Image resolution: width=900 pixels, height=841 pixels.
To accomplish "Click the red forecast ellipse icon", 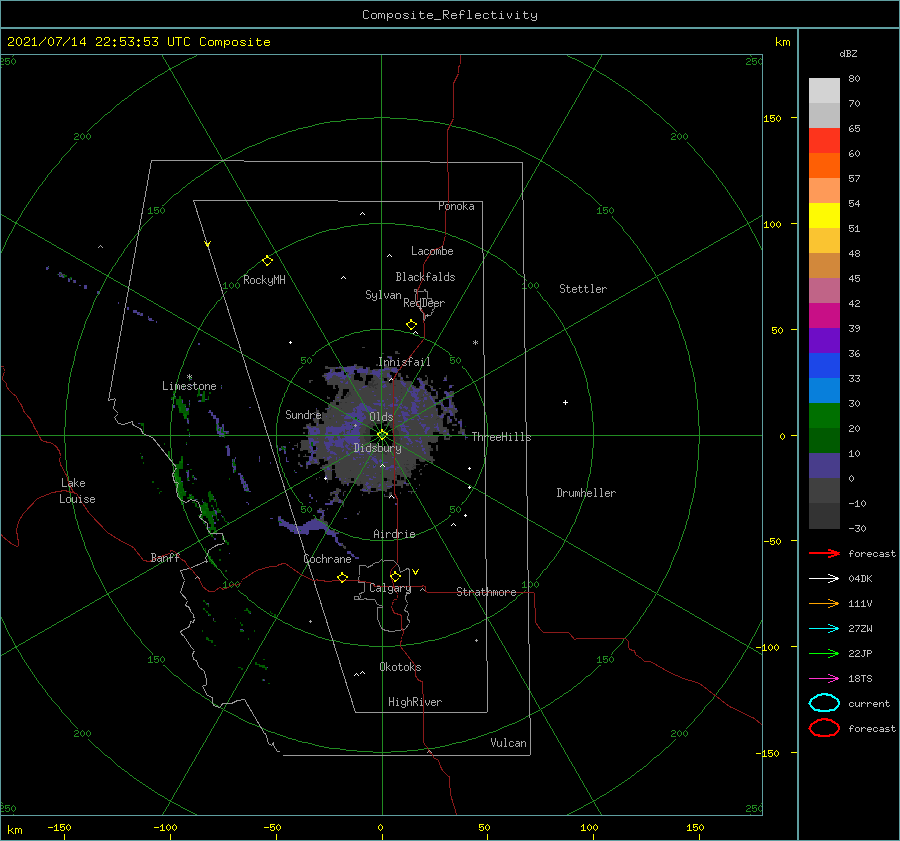I will (x=824, y=728).
